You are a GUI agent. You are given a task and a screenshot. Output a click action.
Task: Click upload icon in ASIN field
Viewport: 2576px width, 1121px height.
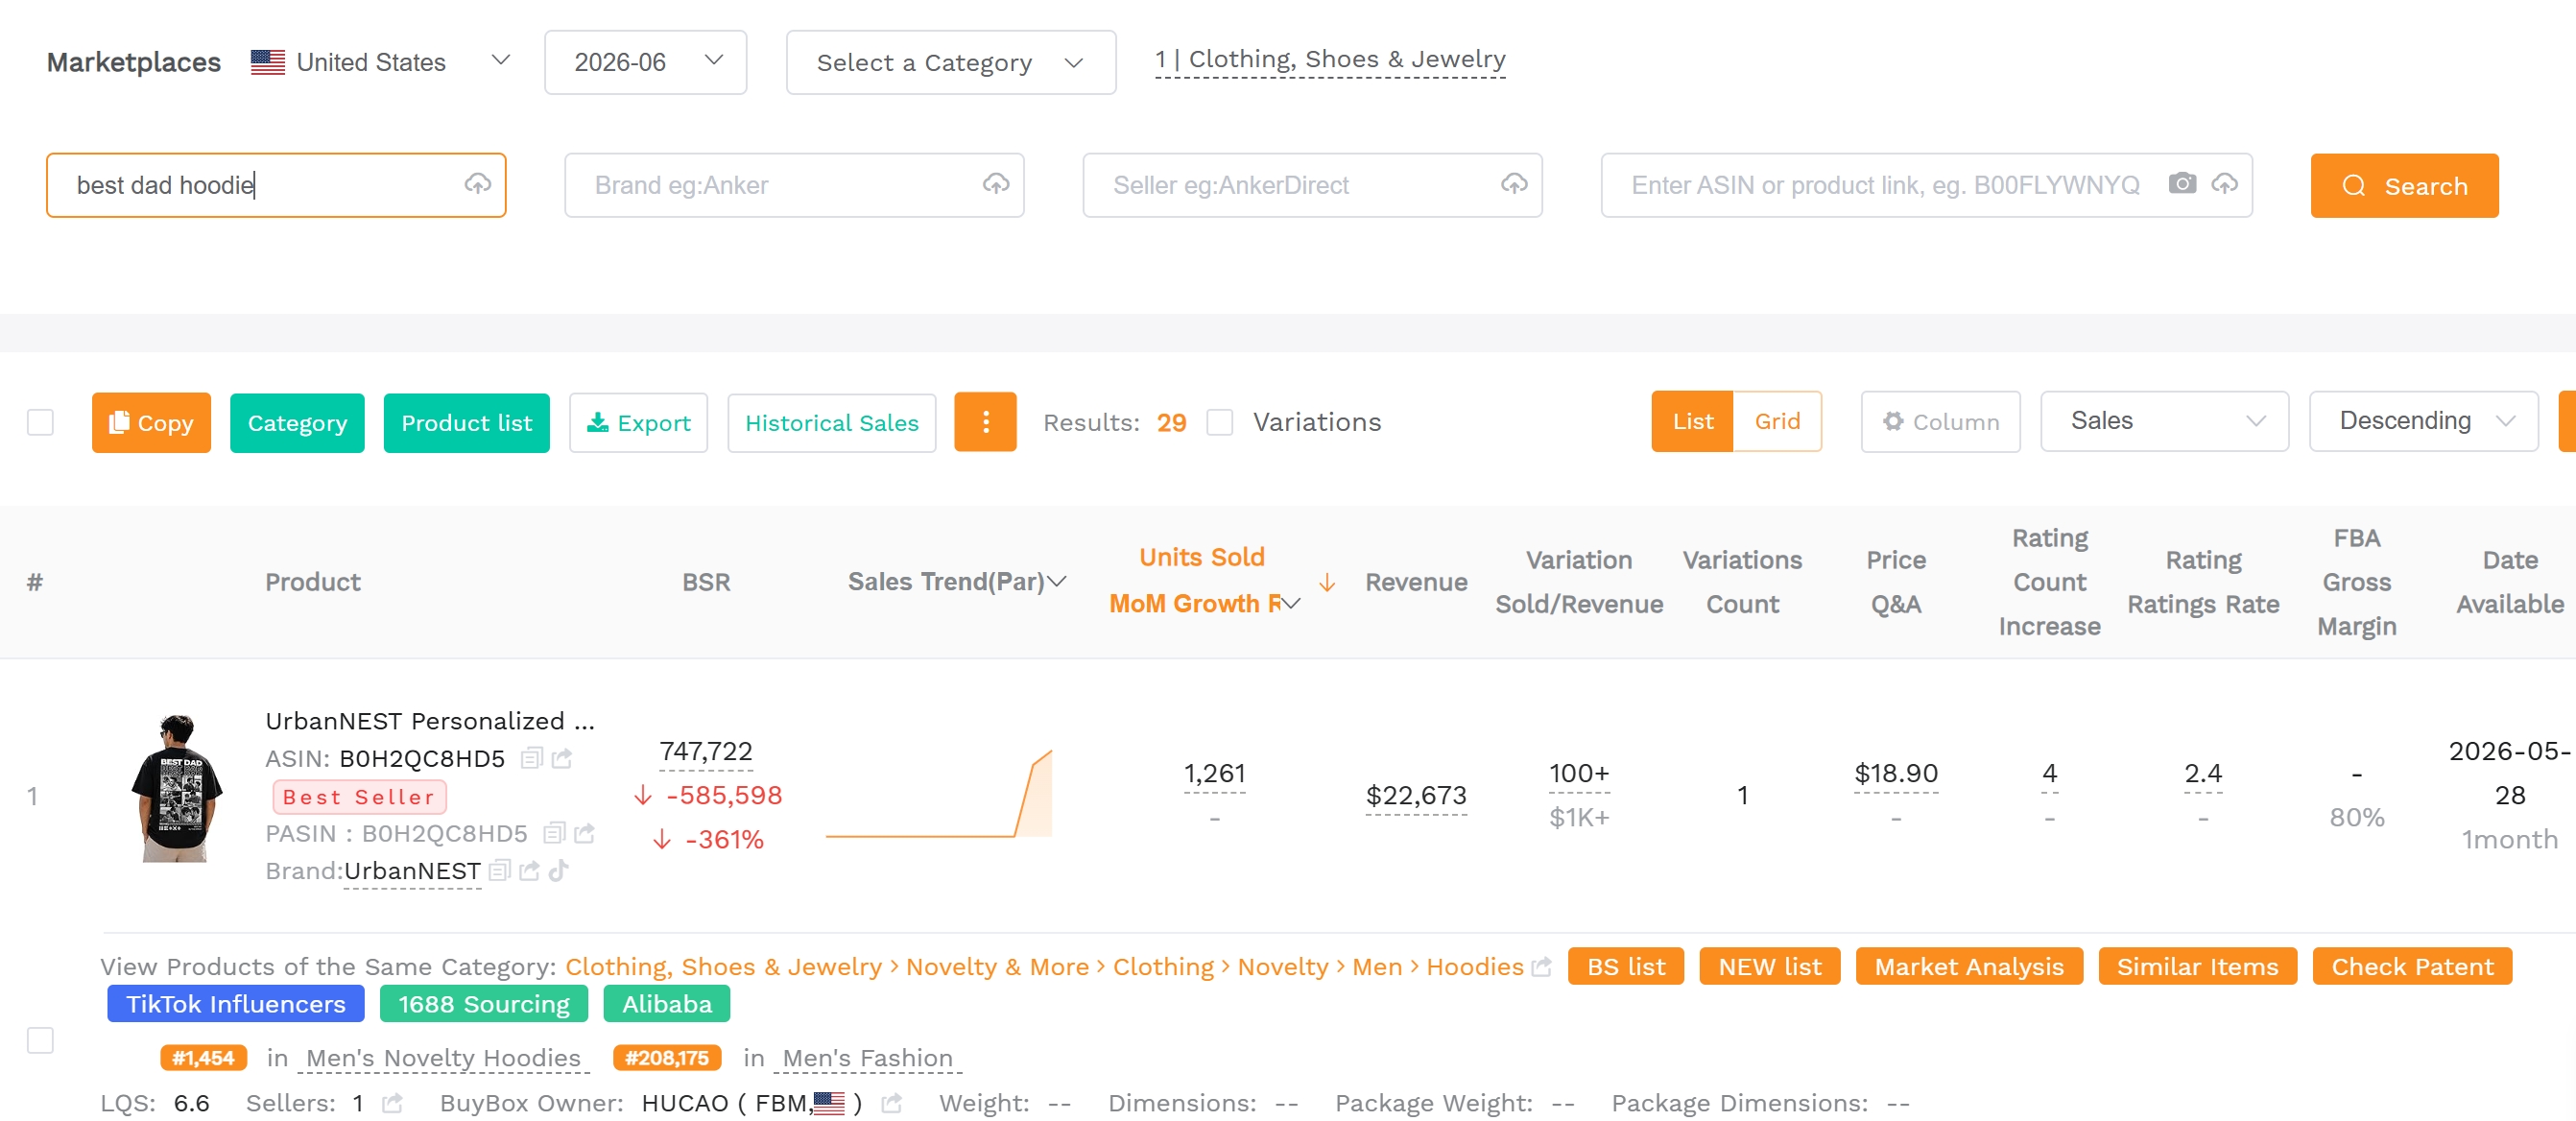pyautogui.click(x=2224, y=184)
